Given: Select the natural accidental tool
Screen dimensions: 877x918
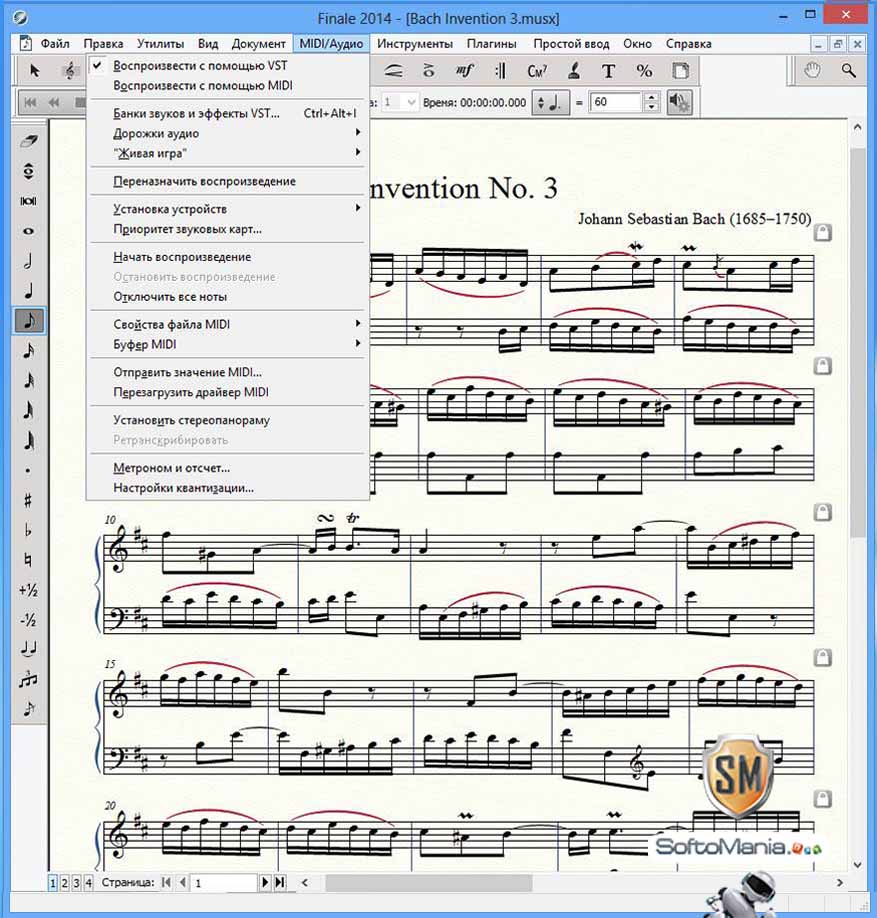Looking at the screenshot, I should pyautogui.click(x=29, y=560).
